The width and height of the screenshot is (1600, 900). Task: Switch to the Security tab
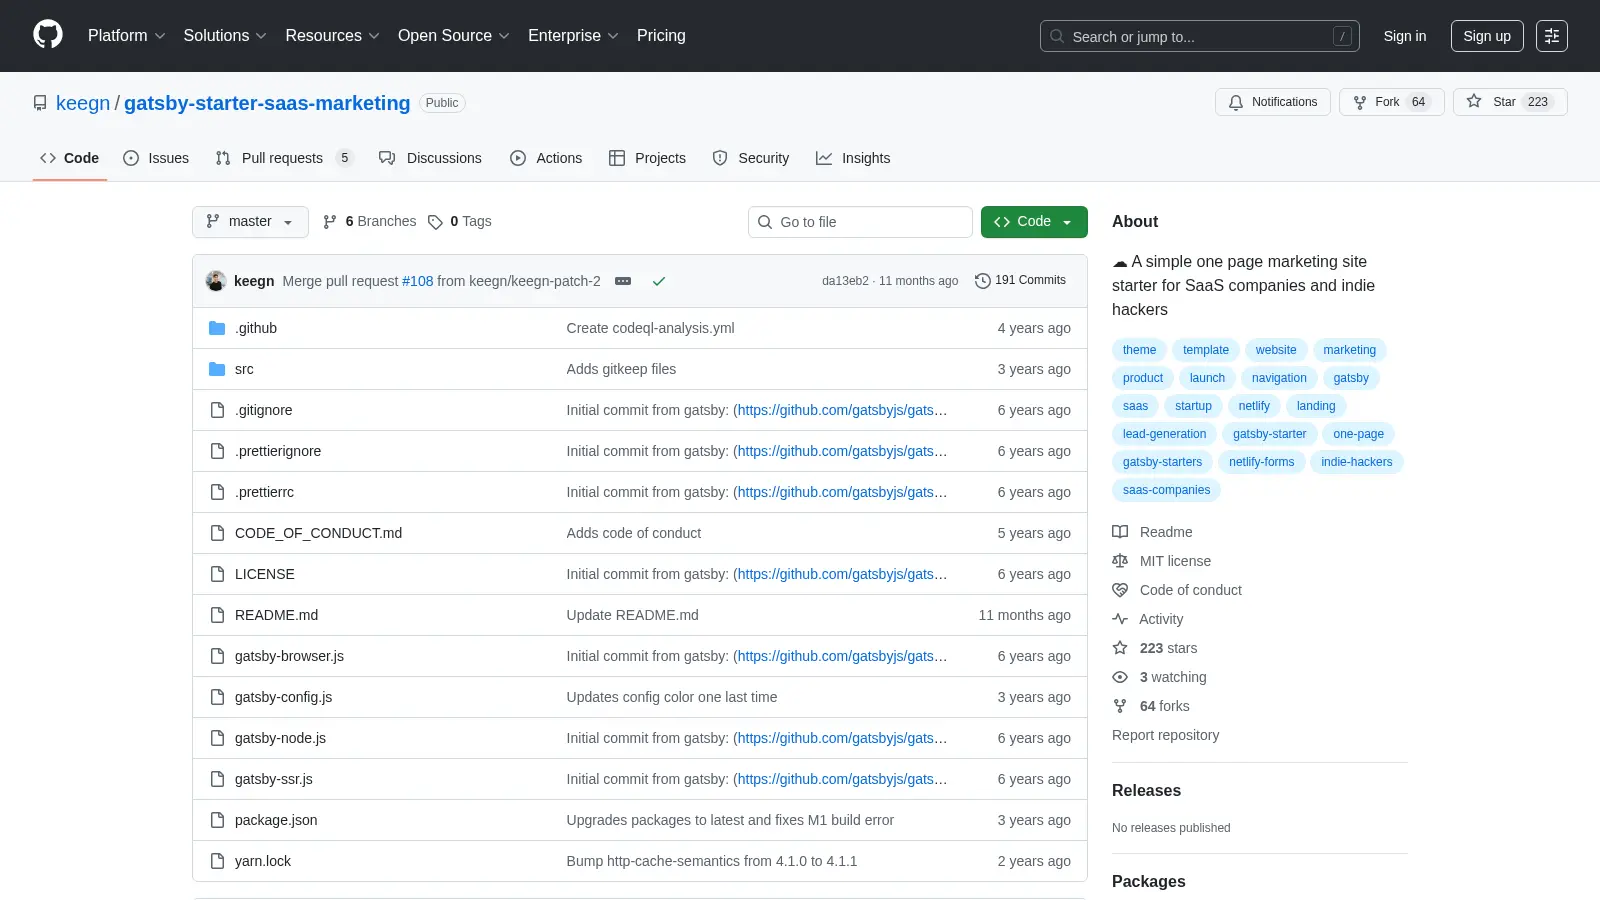tap(751, 158)
